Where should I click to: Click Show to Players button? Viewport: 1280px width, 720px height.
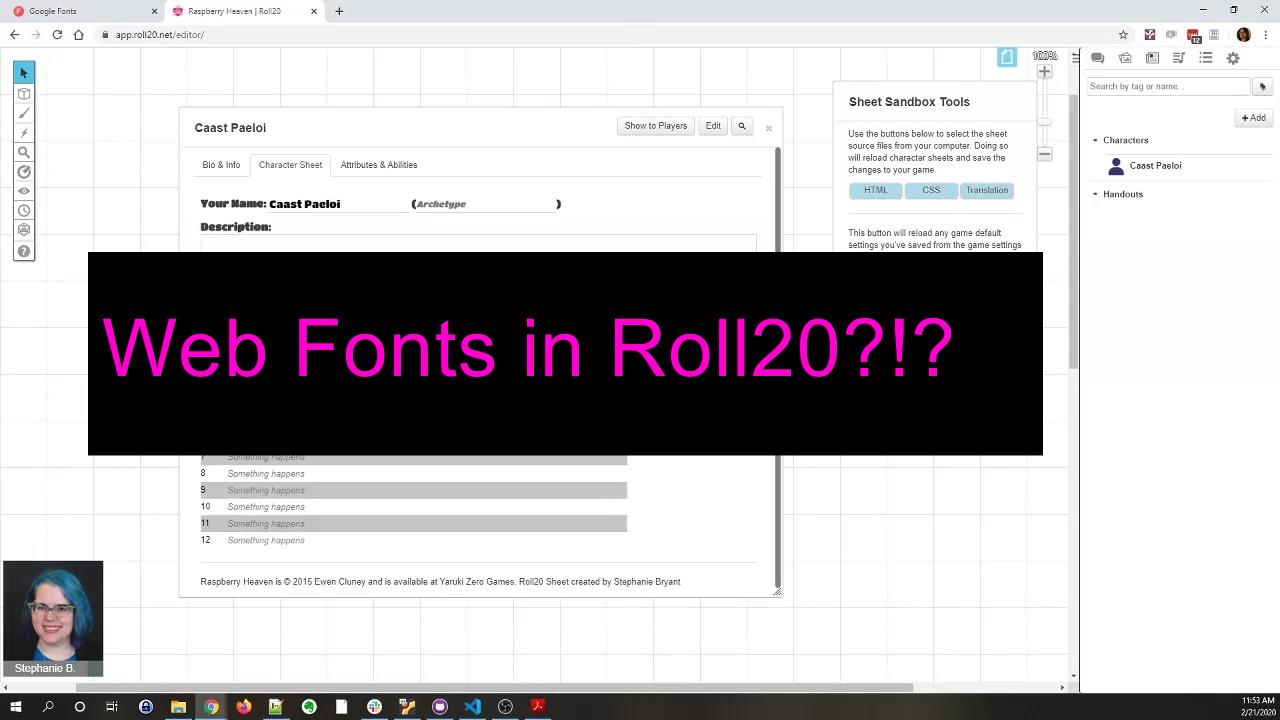[x=656, y=126]
